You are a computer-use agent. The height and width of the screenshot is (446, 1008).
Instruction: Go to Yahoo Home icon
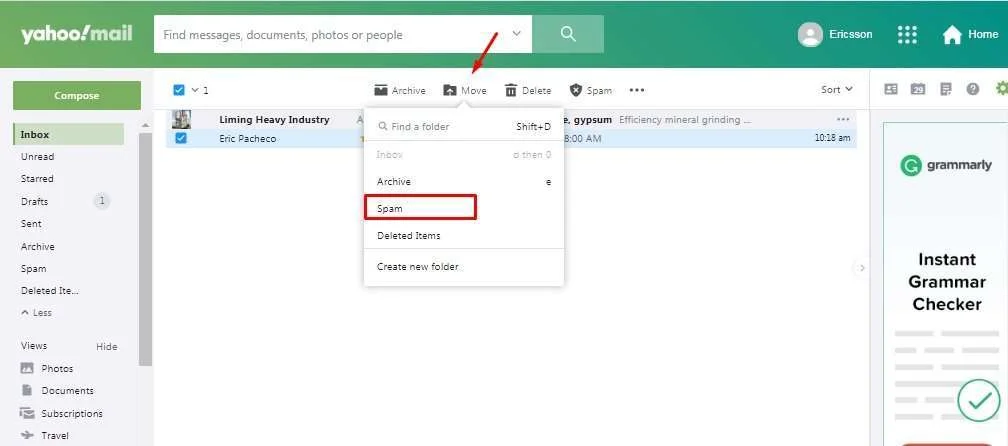[x=952, y=35]
